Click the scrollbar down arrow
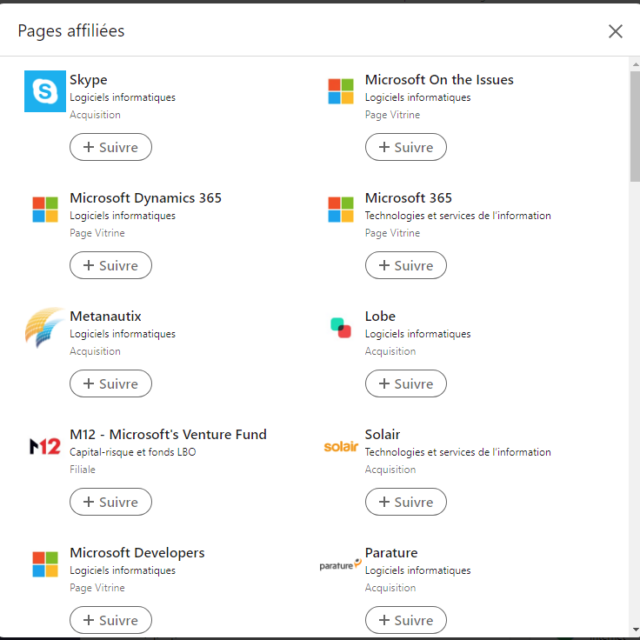The height and width of the screenshot is (640, 640). 636,629
